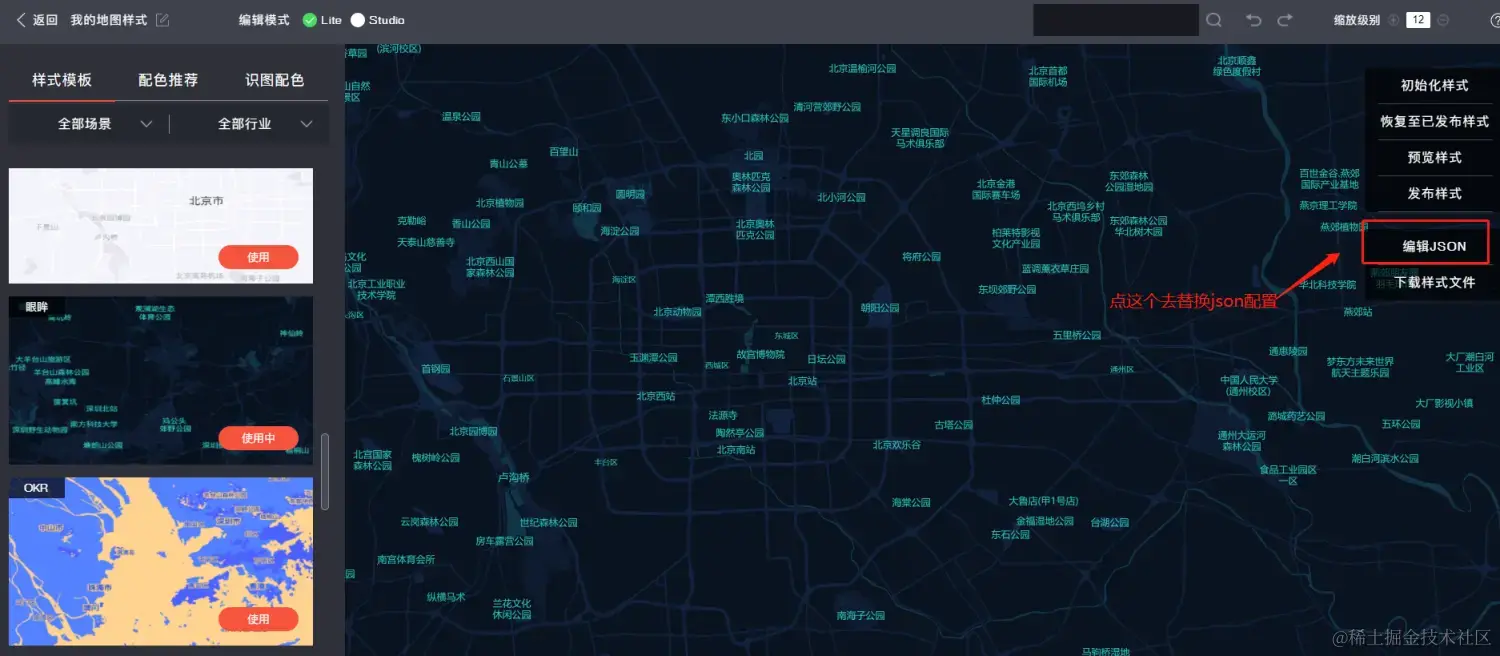Click the 返回 text link
The width and height of the screenshot is (1500, 656).
coord(45,20)
